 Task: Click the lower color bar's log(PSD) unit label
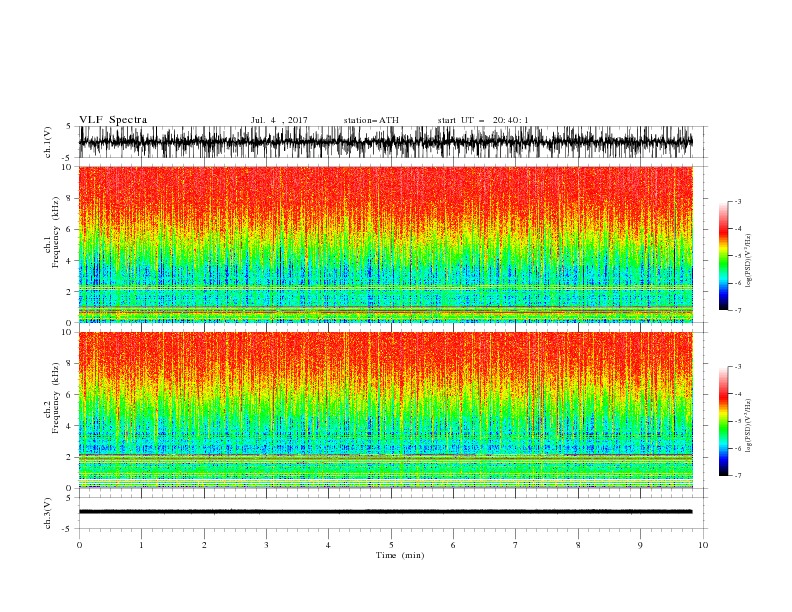pos(748,426)
